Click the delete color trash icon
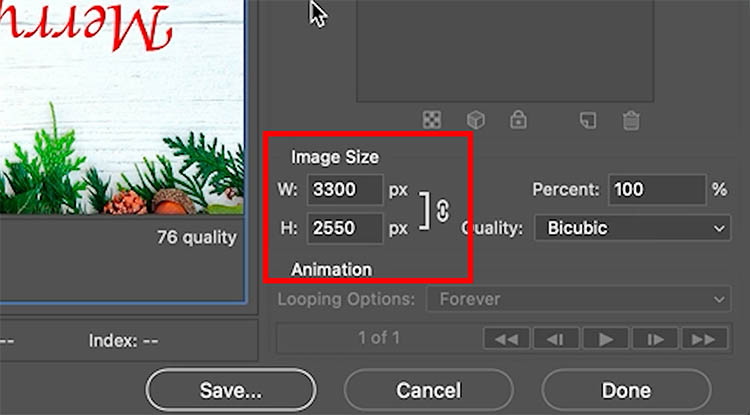 pyautogui.click(x=631, y=120)
